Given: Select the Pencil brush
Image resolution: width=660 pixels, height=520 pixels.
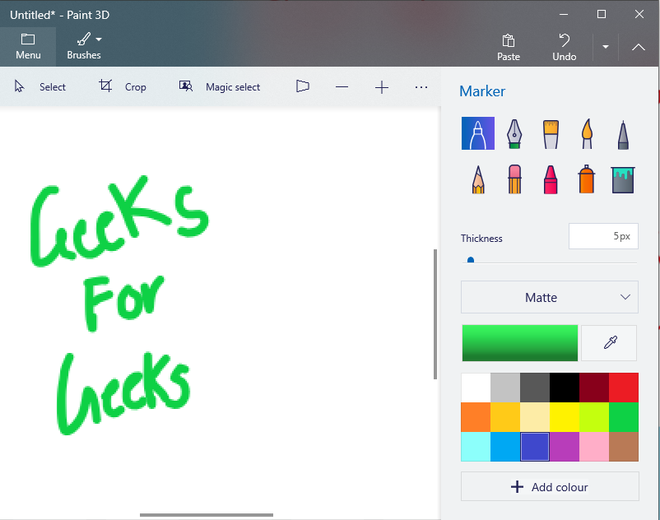Looking at the screenshot, I should (x=478, y=180).
